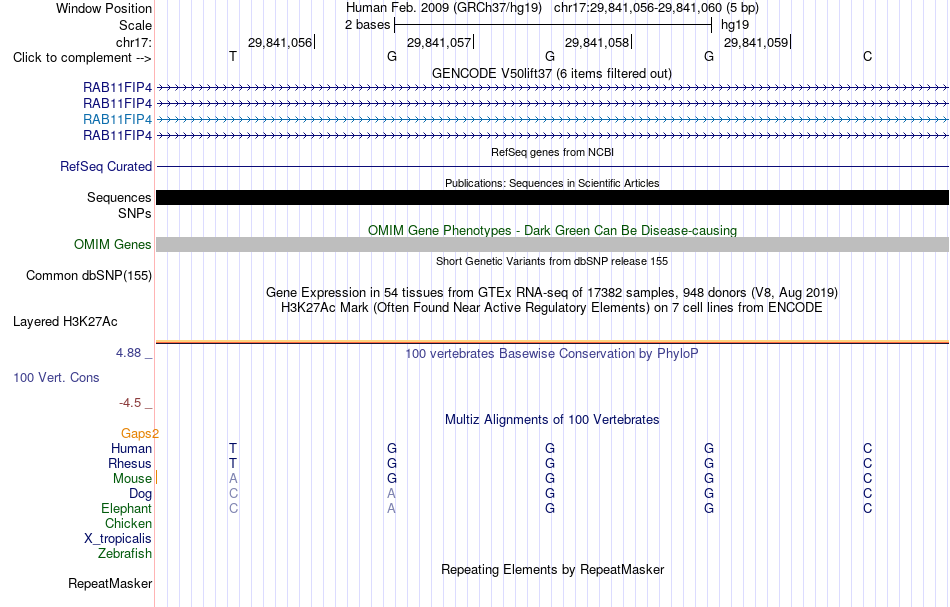Open 'Repeating Elements by RepeatMasker' track title
Viewport: 950px width, 607px height.
coord(552,569)
